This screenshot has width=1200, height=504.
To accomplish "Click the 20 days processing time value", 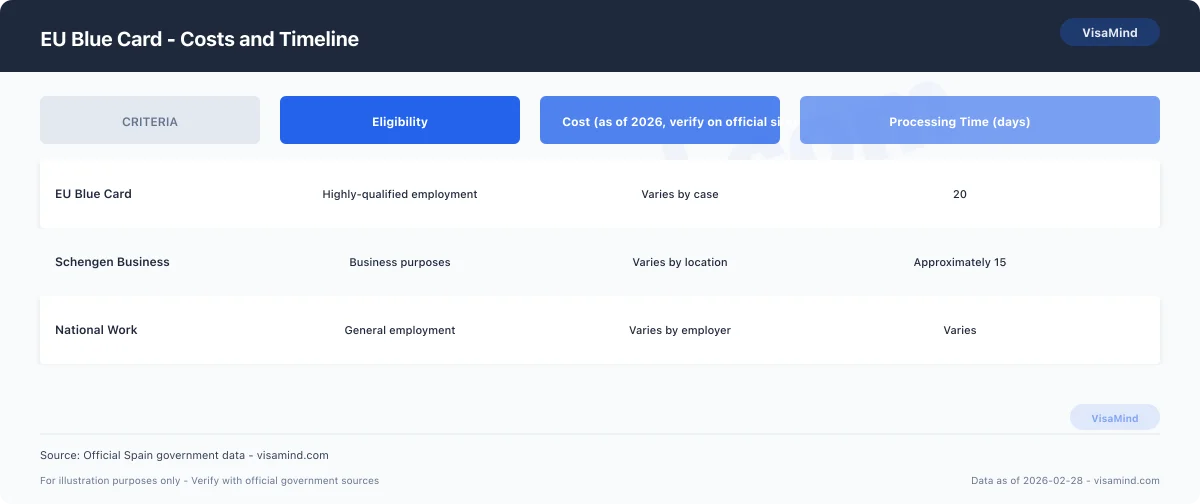I will [960, 194].
